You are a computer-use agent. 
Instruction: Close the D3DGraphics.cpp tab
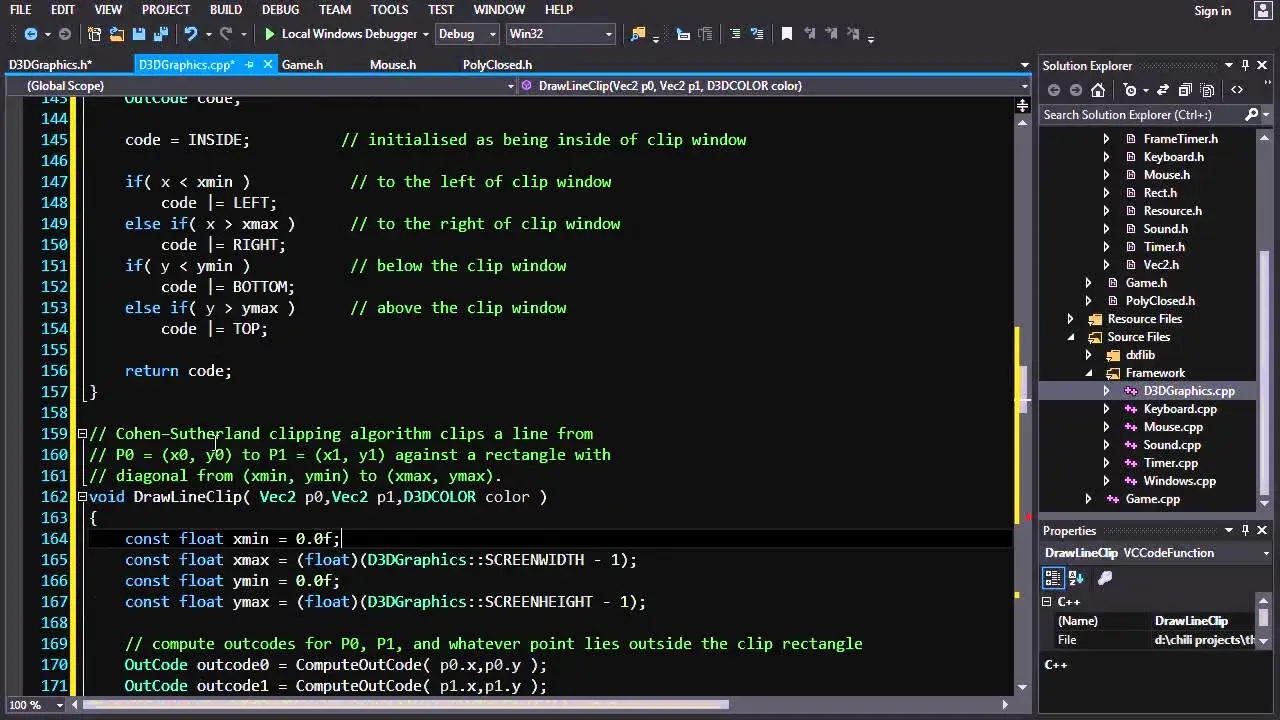[268, 65]
